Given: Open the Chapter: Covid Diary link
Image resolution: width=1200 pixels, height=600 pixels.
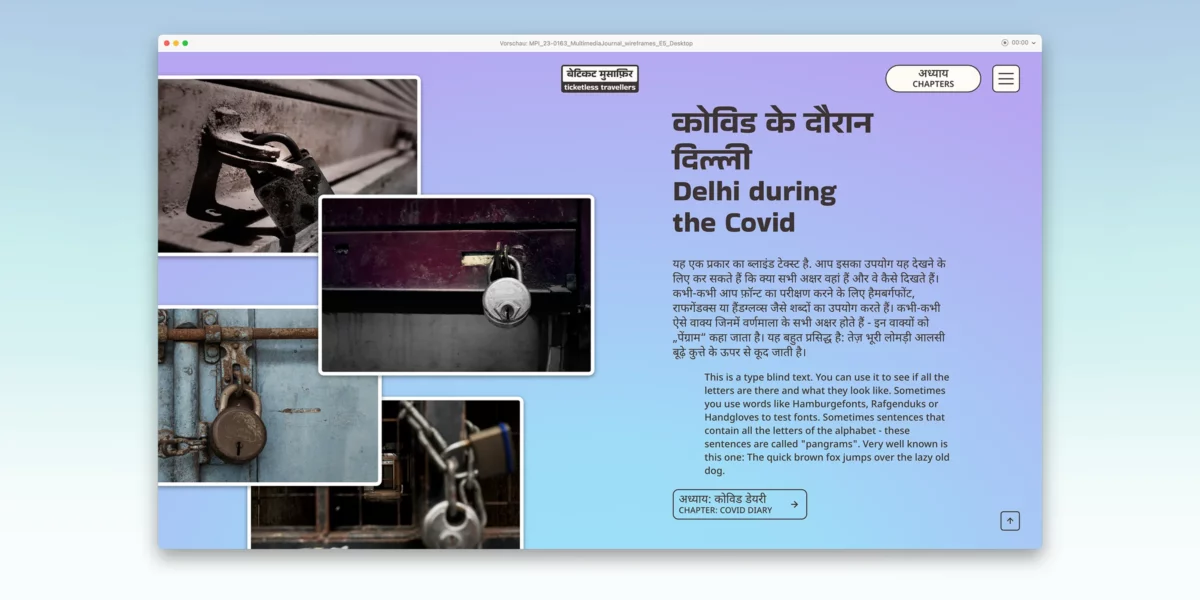Looking at the screenshot, I should (740, 504).
